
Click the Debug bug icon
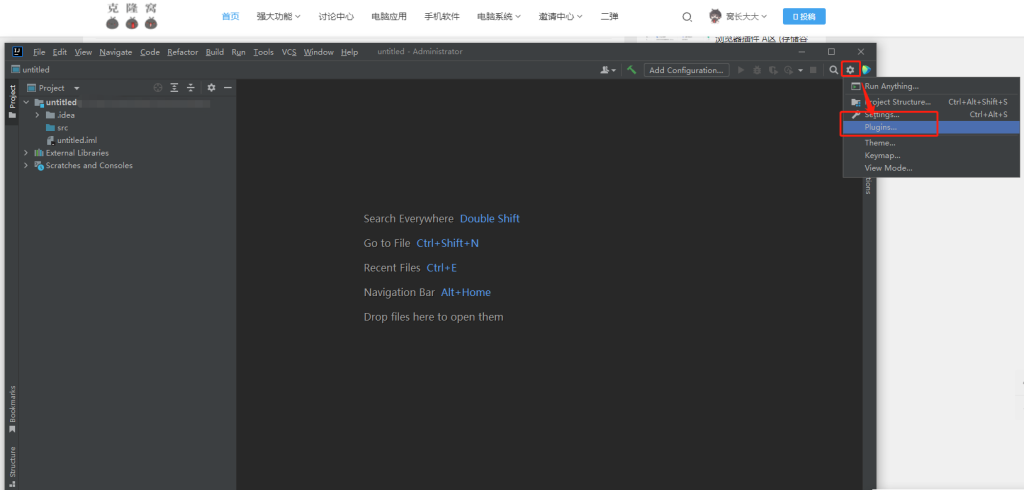point(757,70)
